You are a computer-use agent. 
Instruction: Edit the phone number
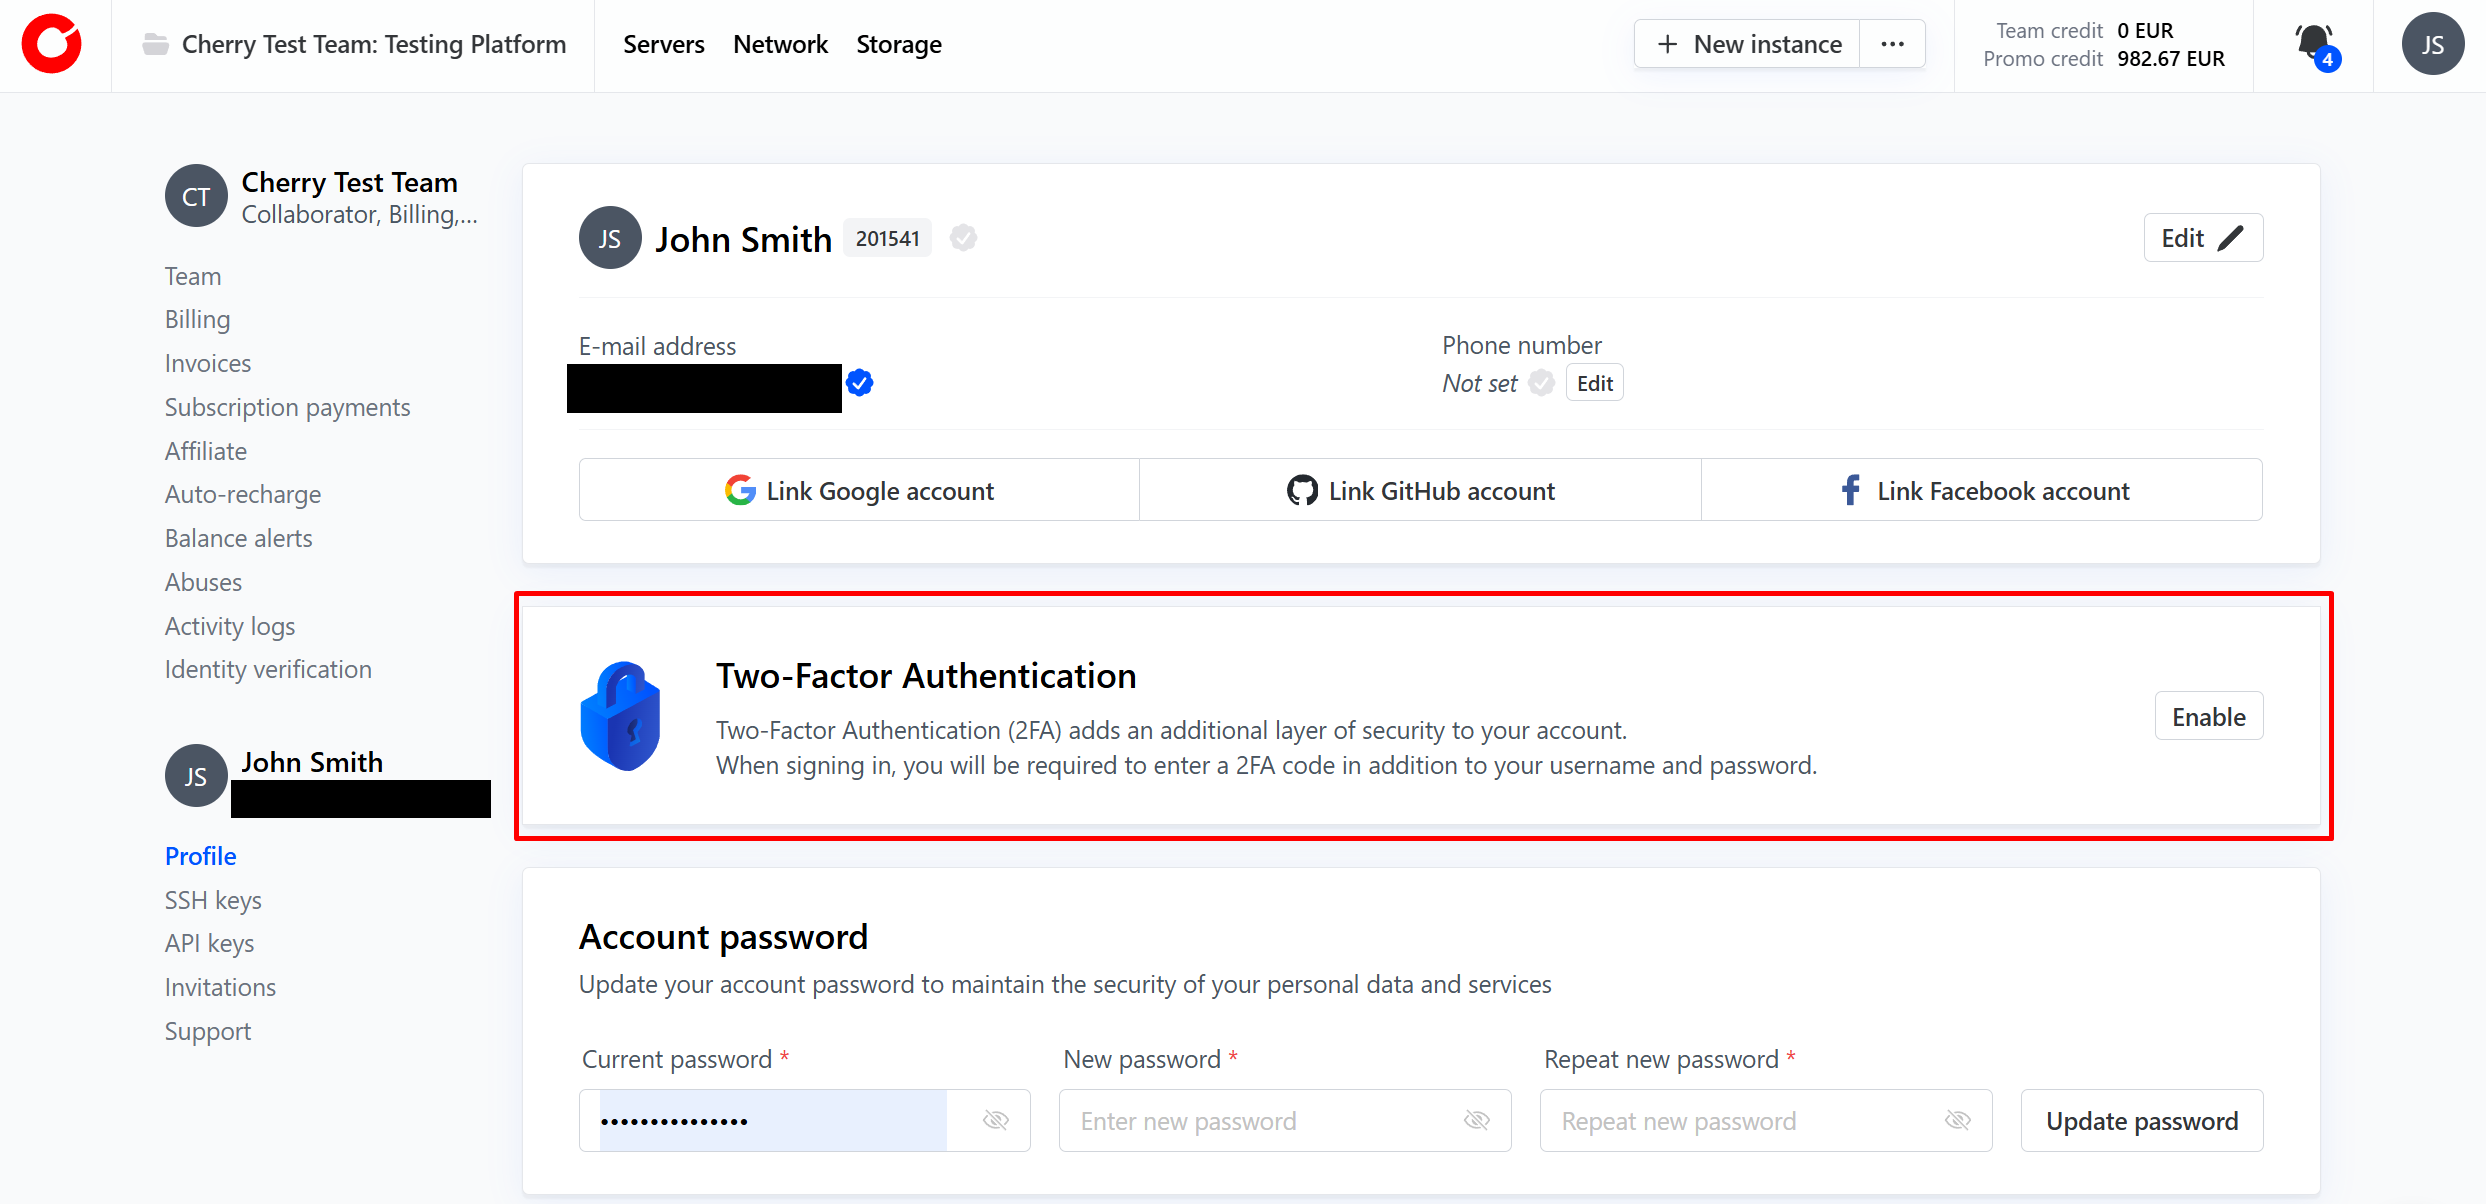[x=1594, y=383]
